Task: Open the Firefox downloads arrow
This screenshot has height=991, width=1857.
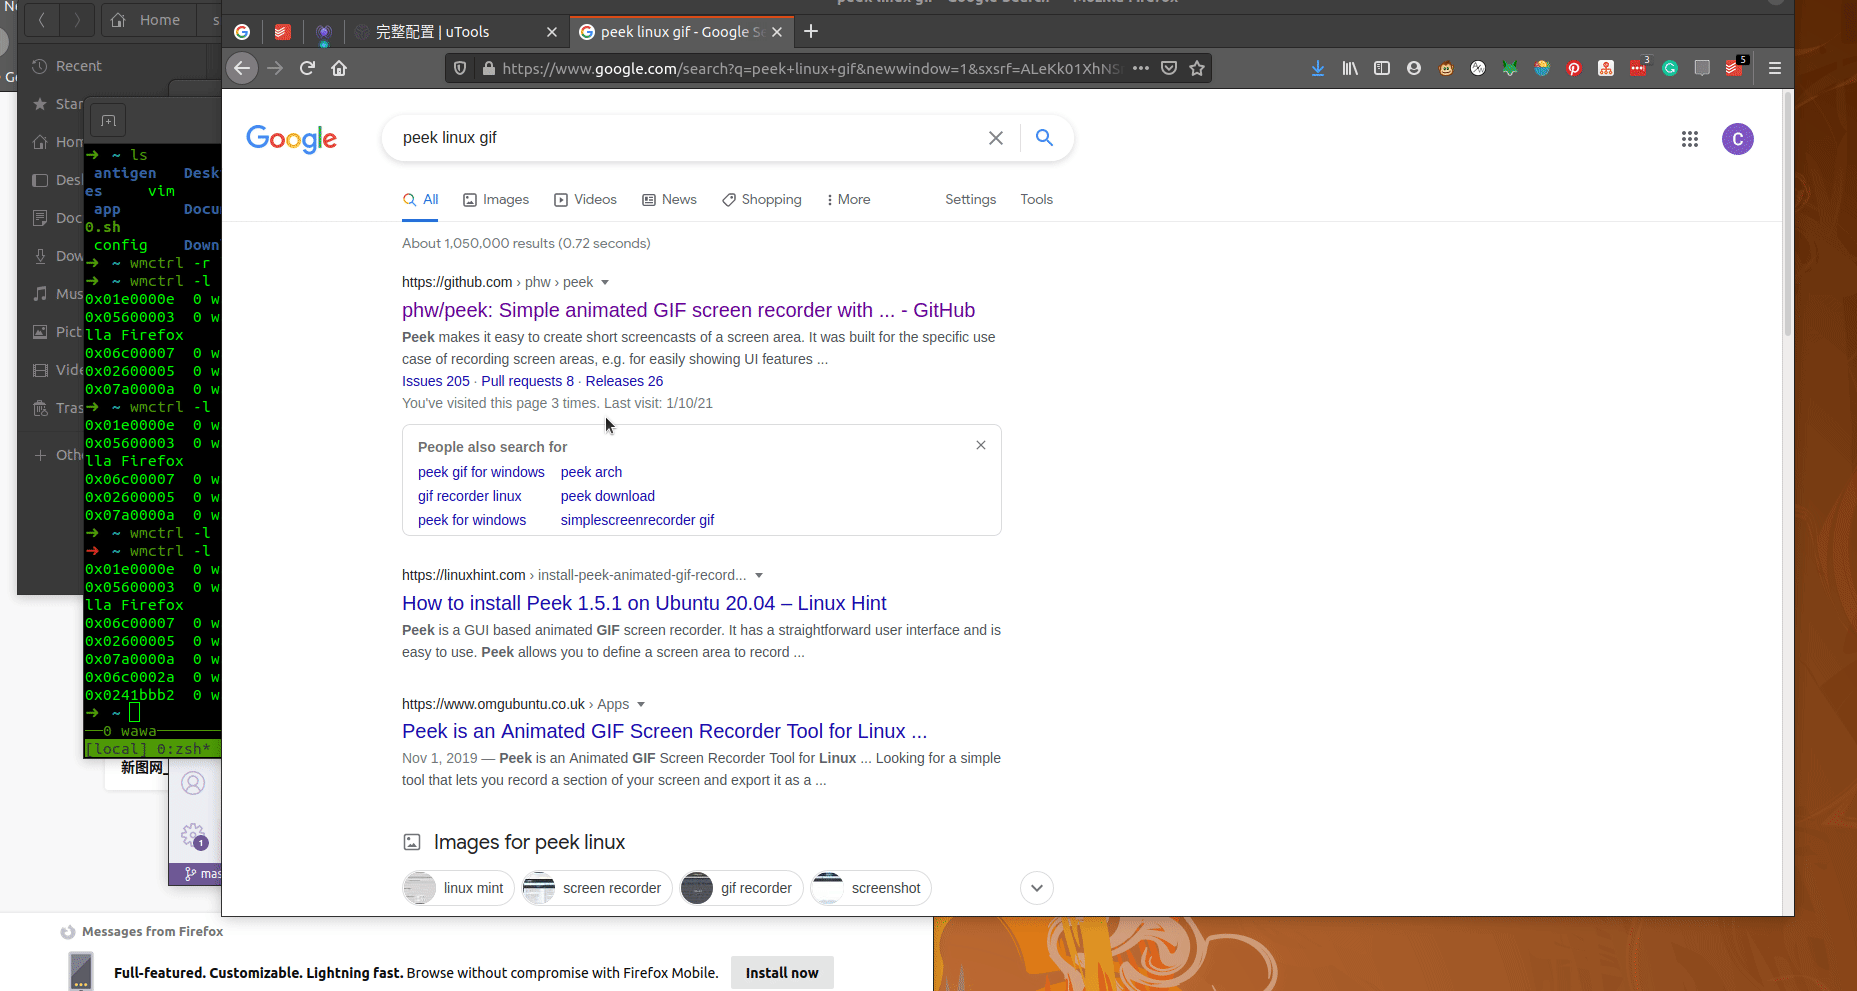Action: 1318,68
